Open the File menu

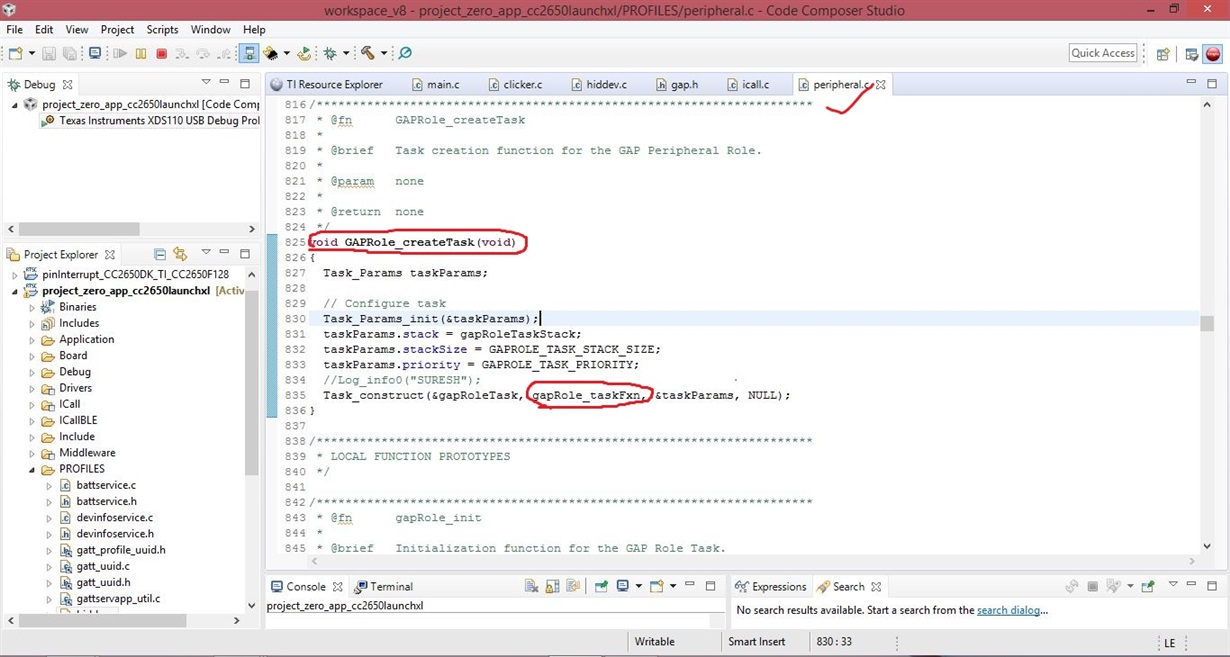click(15, 29)
